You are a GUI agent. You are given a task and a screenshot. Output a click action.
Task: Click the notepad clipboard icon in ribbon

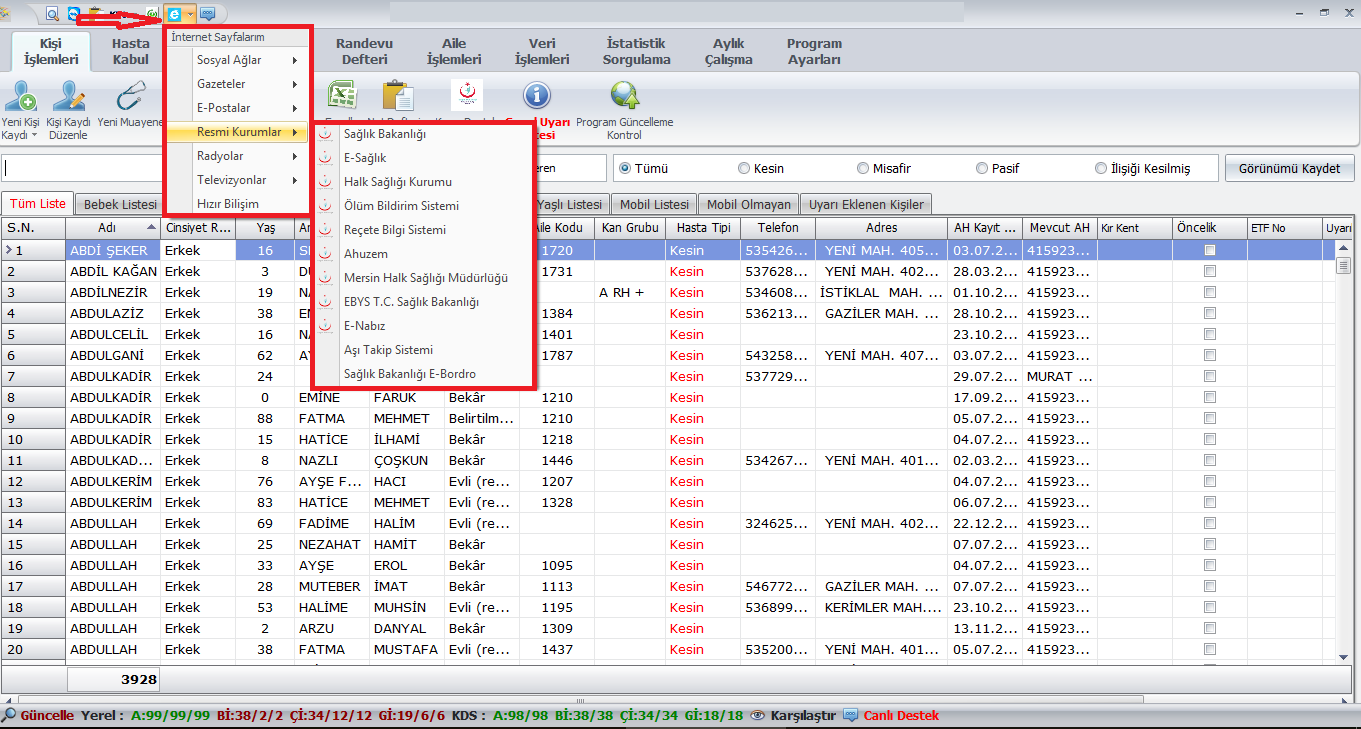click(x=398, y=97)
